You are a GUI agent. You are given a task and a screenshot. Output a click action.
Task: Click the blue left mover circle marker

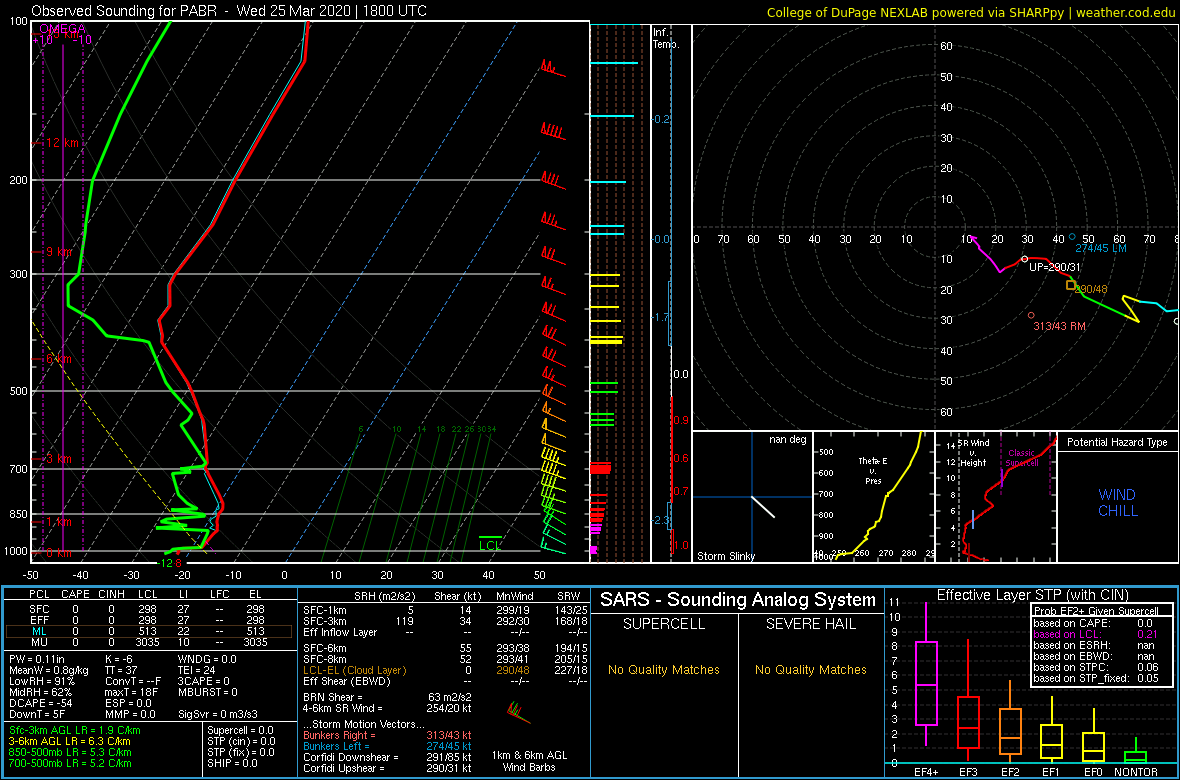click(1072, 236)
